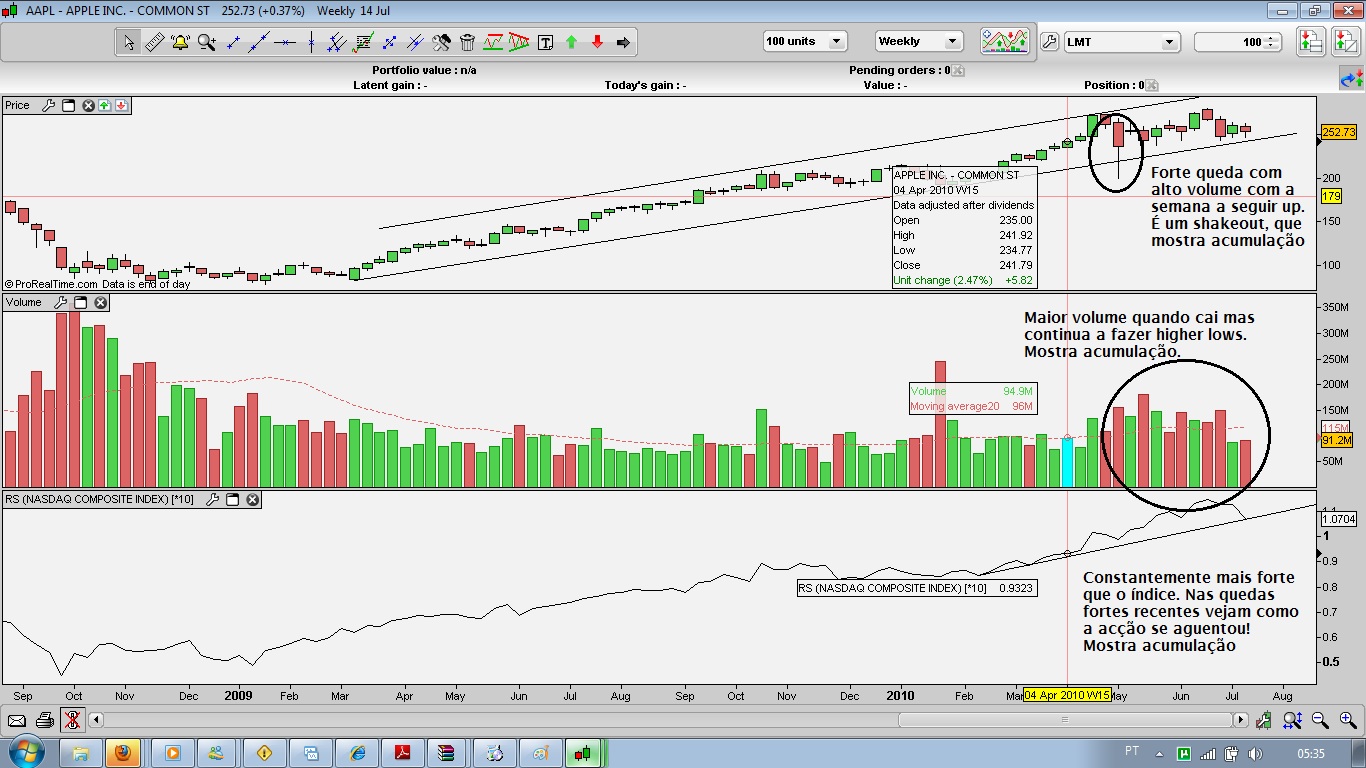Click the blue arrow trading shortcut icon

click(1351, 79)
